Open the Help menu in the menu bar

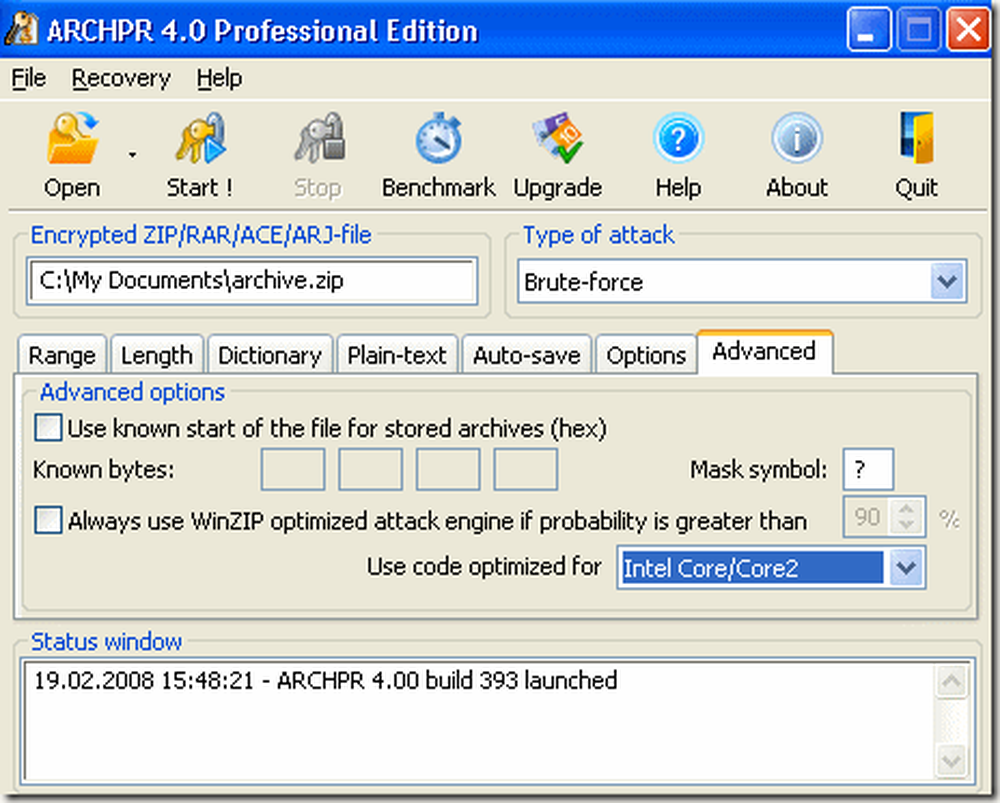tap(219, 78)
